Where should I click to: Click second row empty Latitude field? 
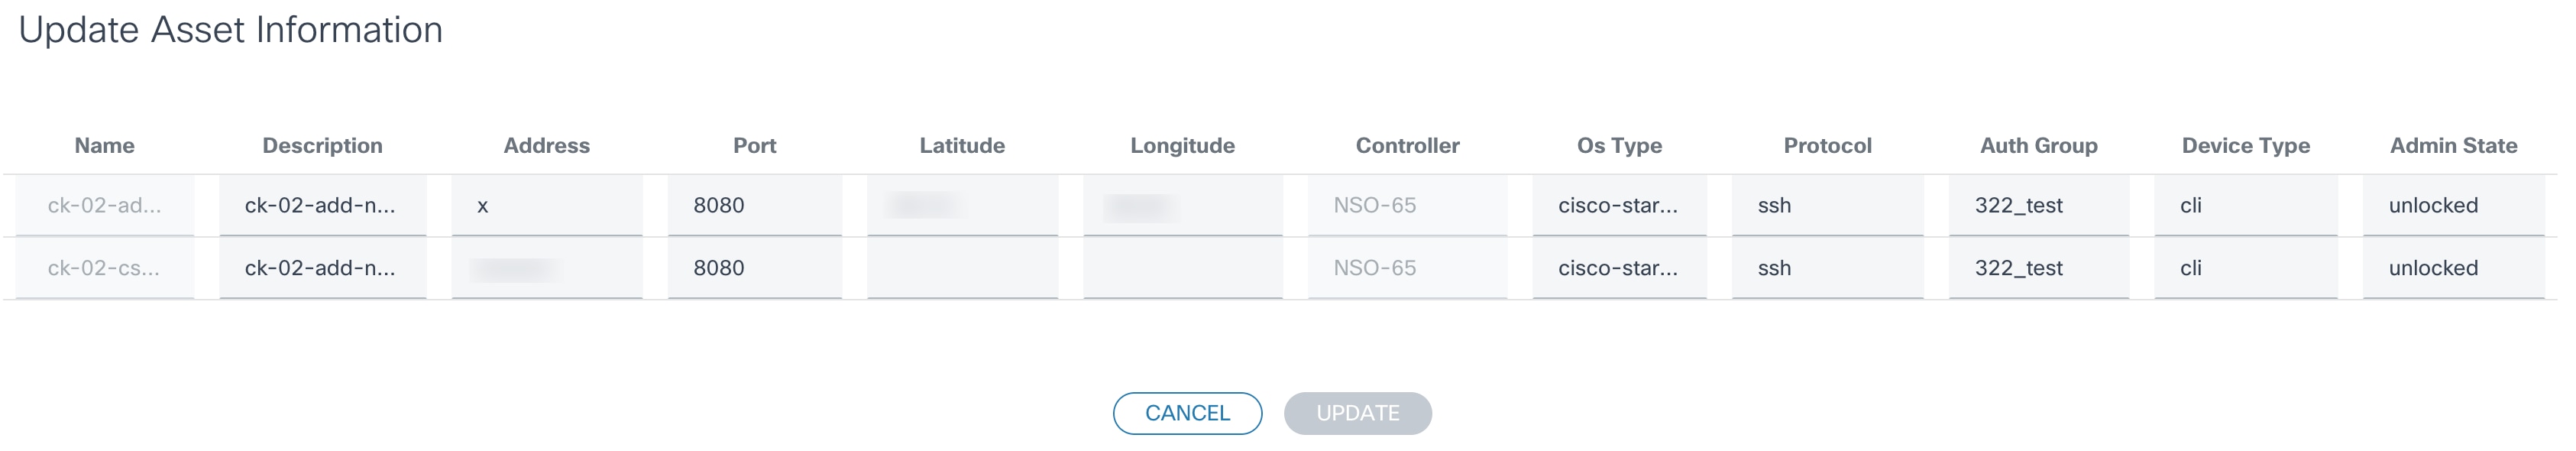(x=962, y=268)
